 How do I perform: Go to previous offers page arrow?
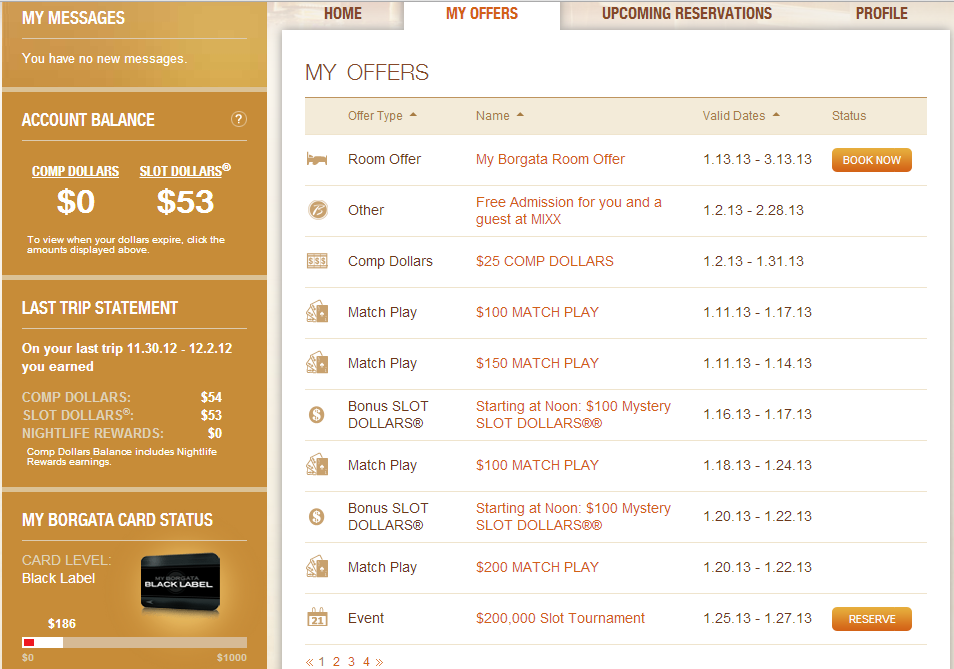[309, 662]
